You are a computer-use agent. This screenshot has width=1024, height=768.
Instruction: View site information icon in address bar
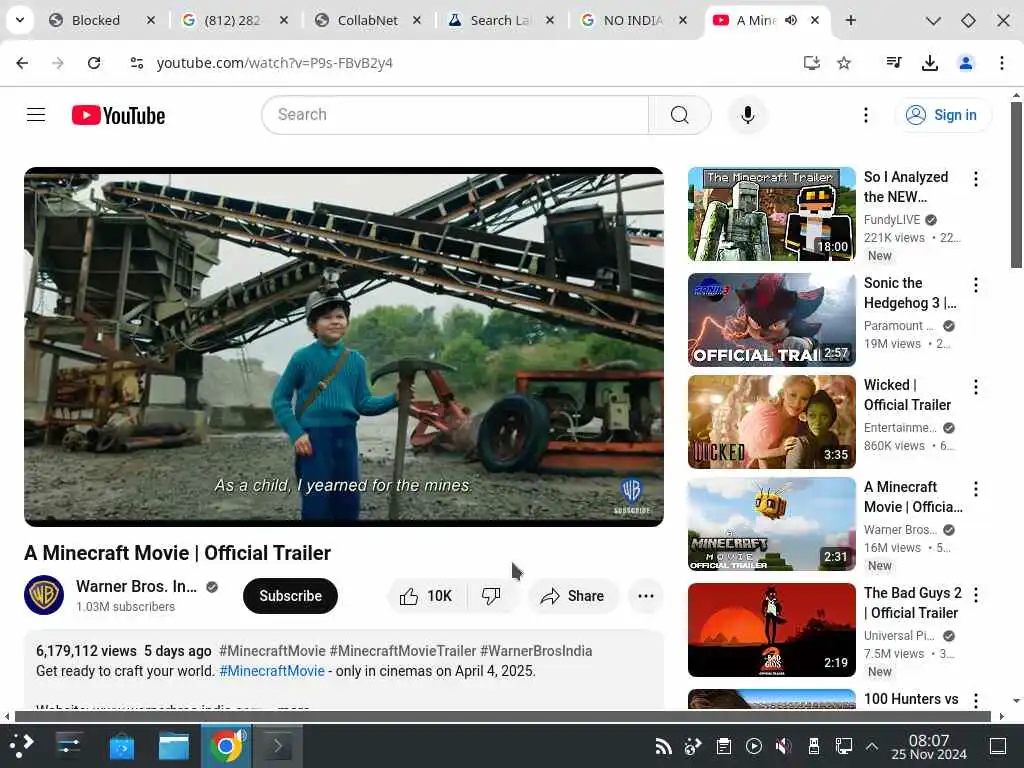(x=136, y=63)
